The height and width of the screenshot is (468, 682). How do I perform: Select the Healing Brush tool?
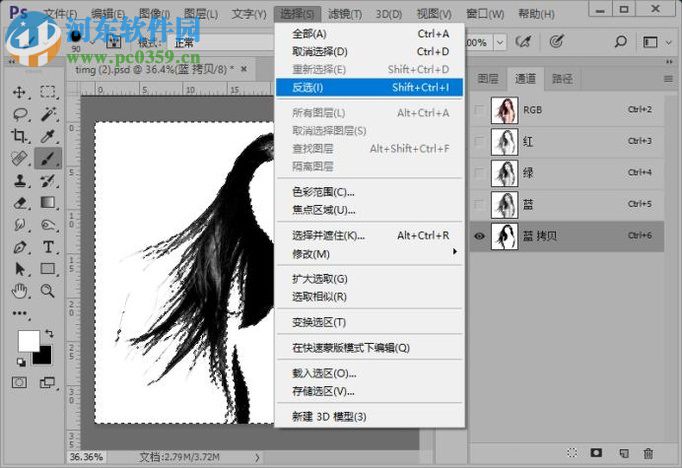(x=19, y=158)
